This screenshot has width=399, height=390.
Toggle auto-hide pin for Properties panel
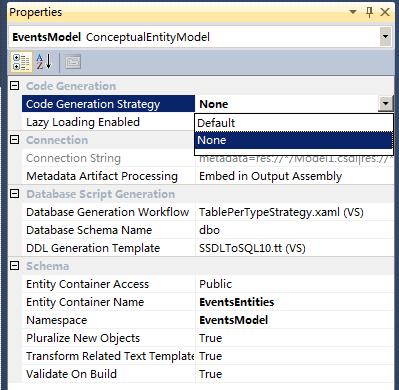pos(370,12)
